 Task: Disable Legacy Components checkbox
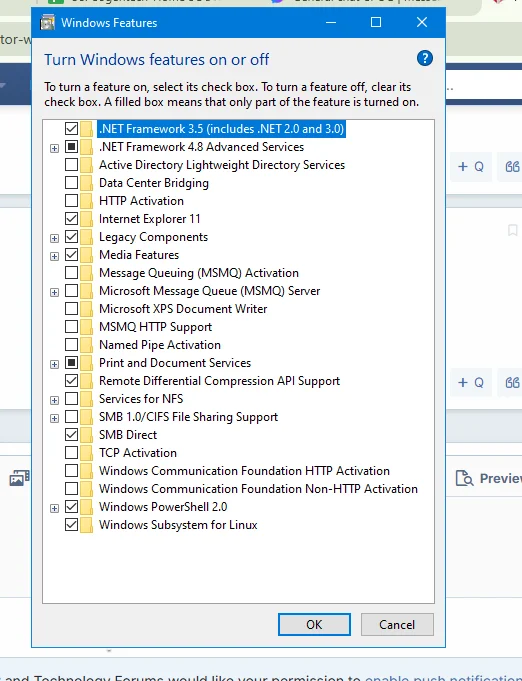click(71, 237)
